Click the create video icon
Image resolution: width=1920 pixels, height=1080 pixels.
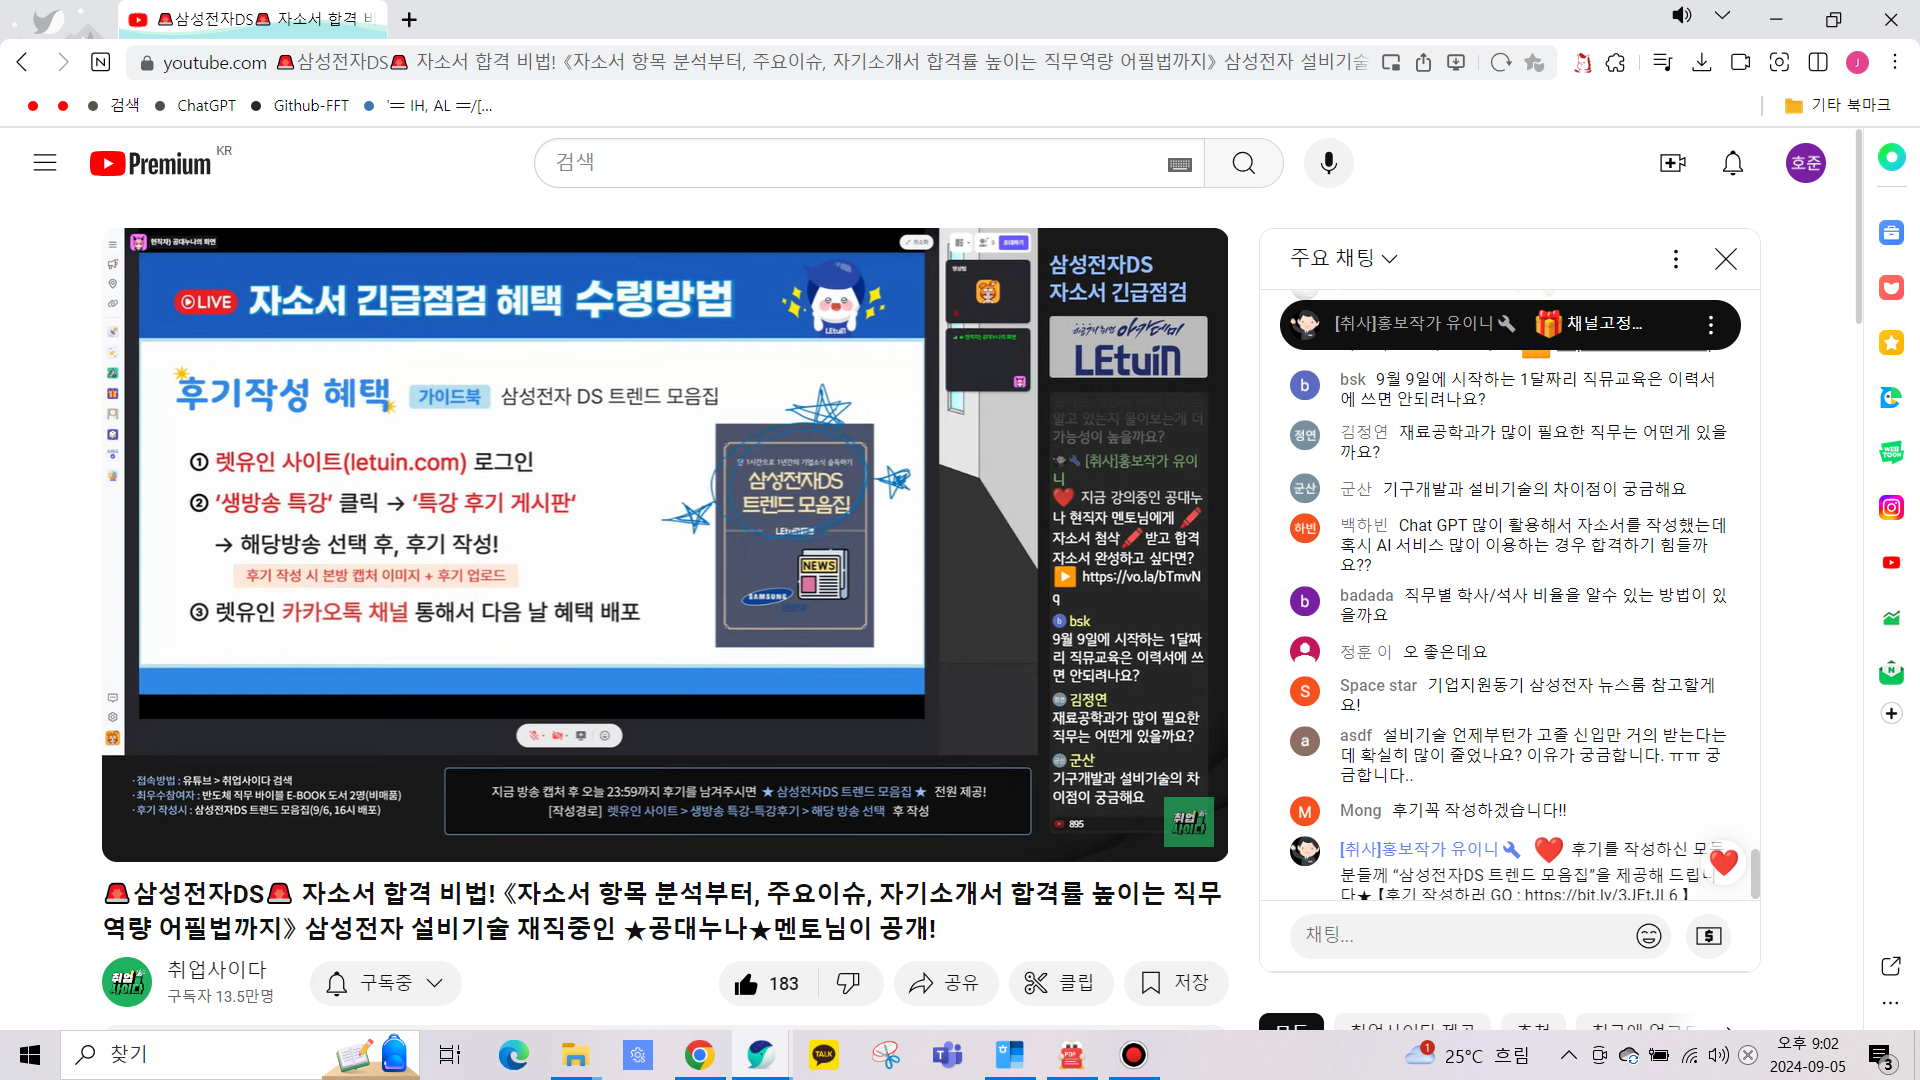click(1672, 163)
